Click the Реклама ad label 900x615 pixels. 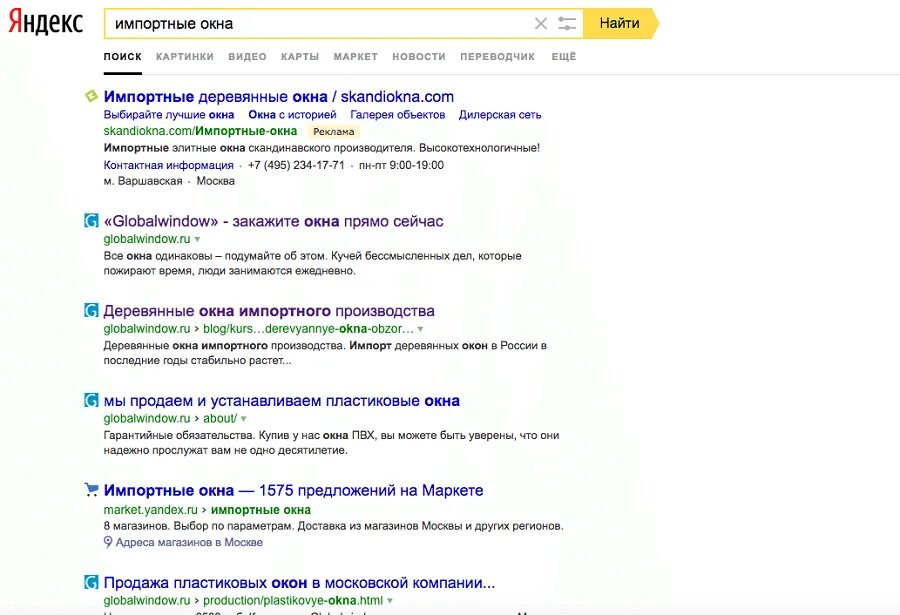[x=333, y=131]
